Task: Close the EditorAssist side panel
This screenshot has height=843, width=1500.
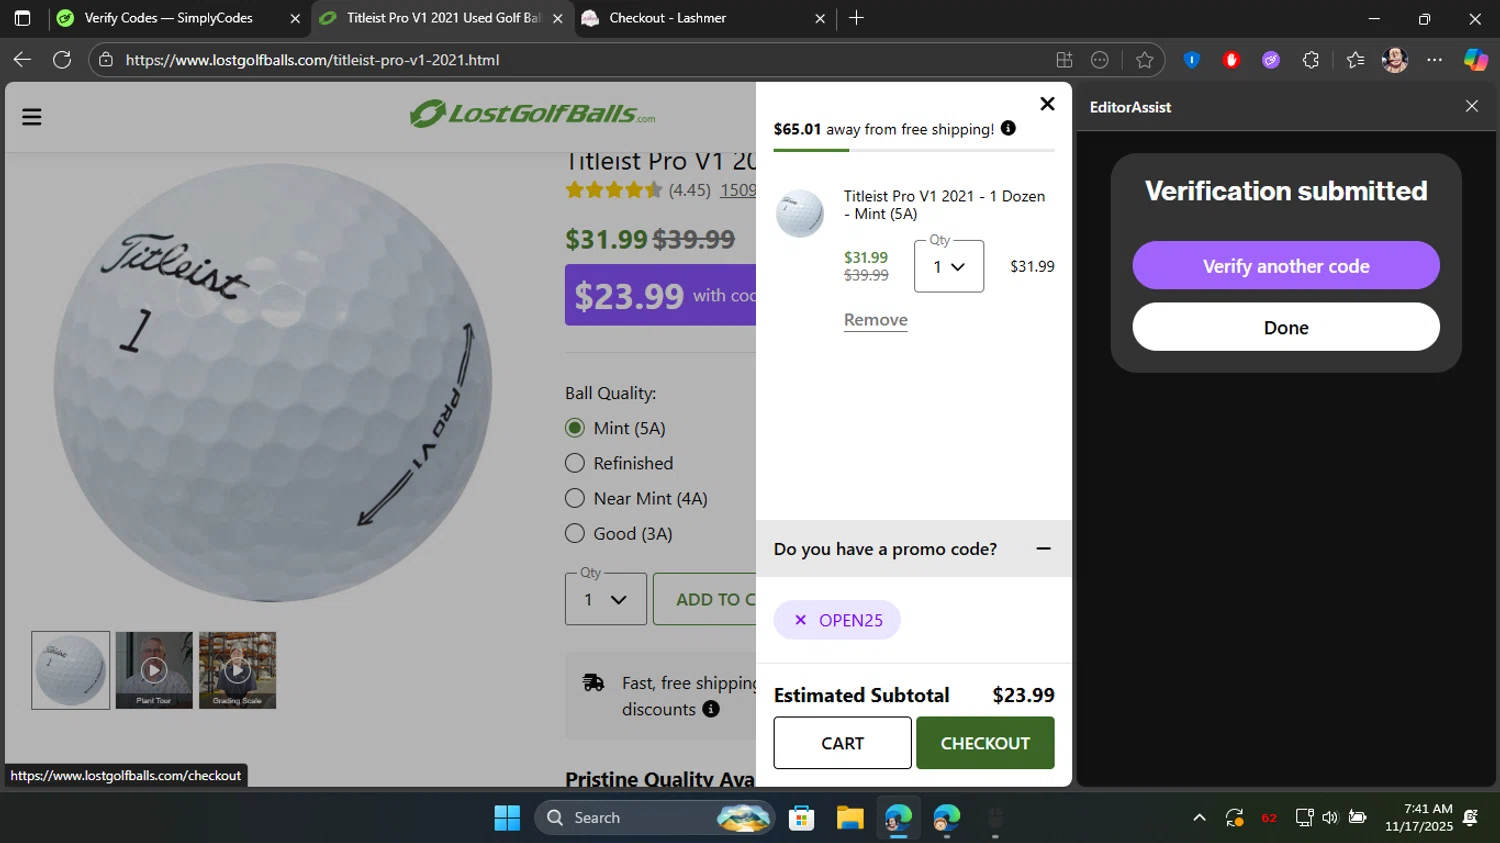Action: coord(1471,106)
